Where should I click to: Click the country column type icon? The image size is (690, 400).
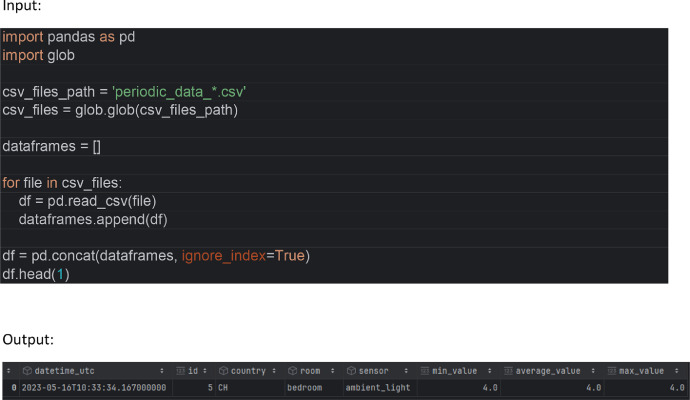tap(223, 371)
